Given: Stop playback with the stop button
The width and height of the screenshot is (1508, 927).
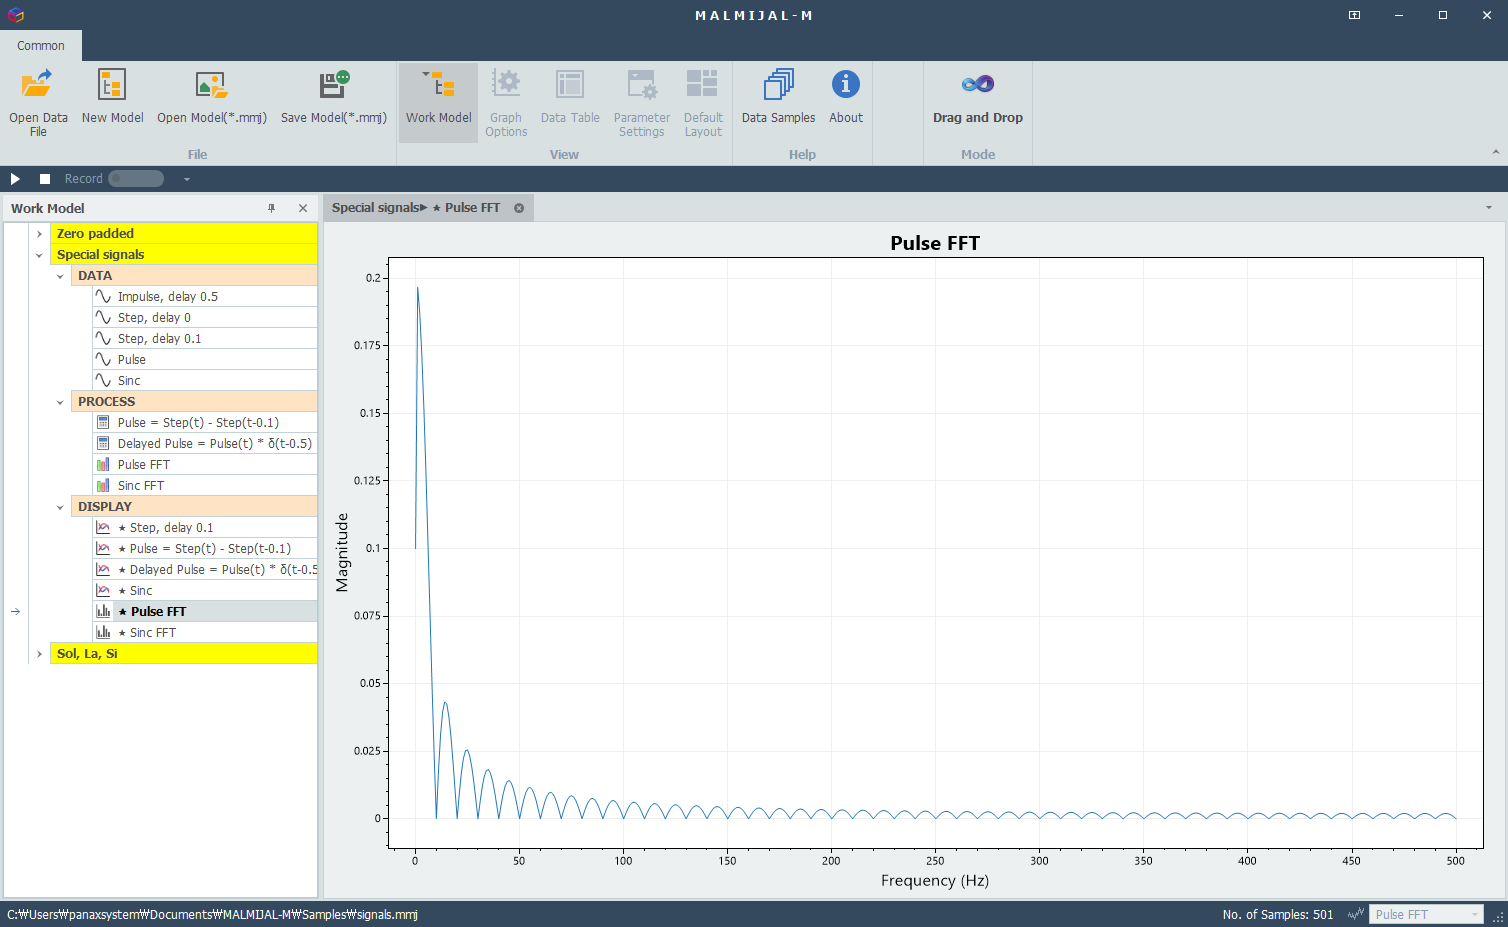Looking at the screenshot, I should (x=45, y=179).
